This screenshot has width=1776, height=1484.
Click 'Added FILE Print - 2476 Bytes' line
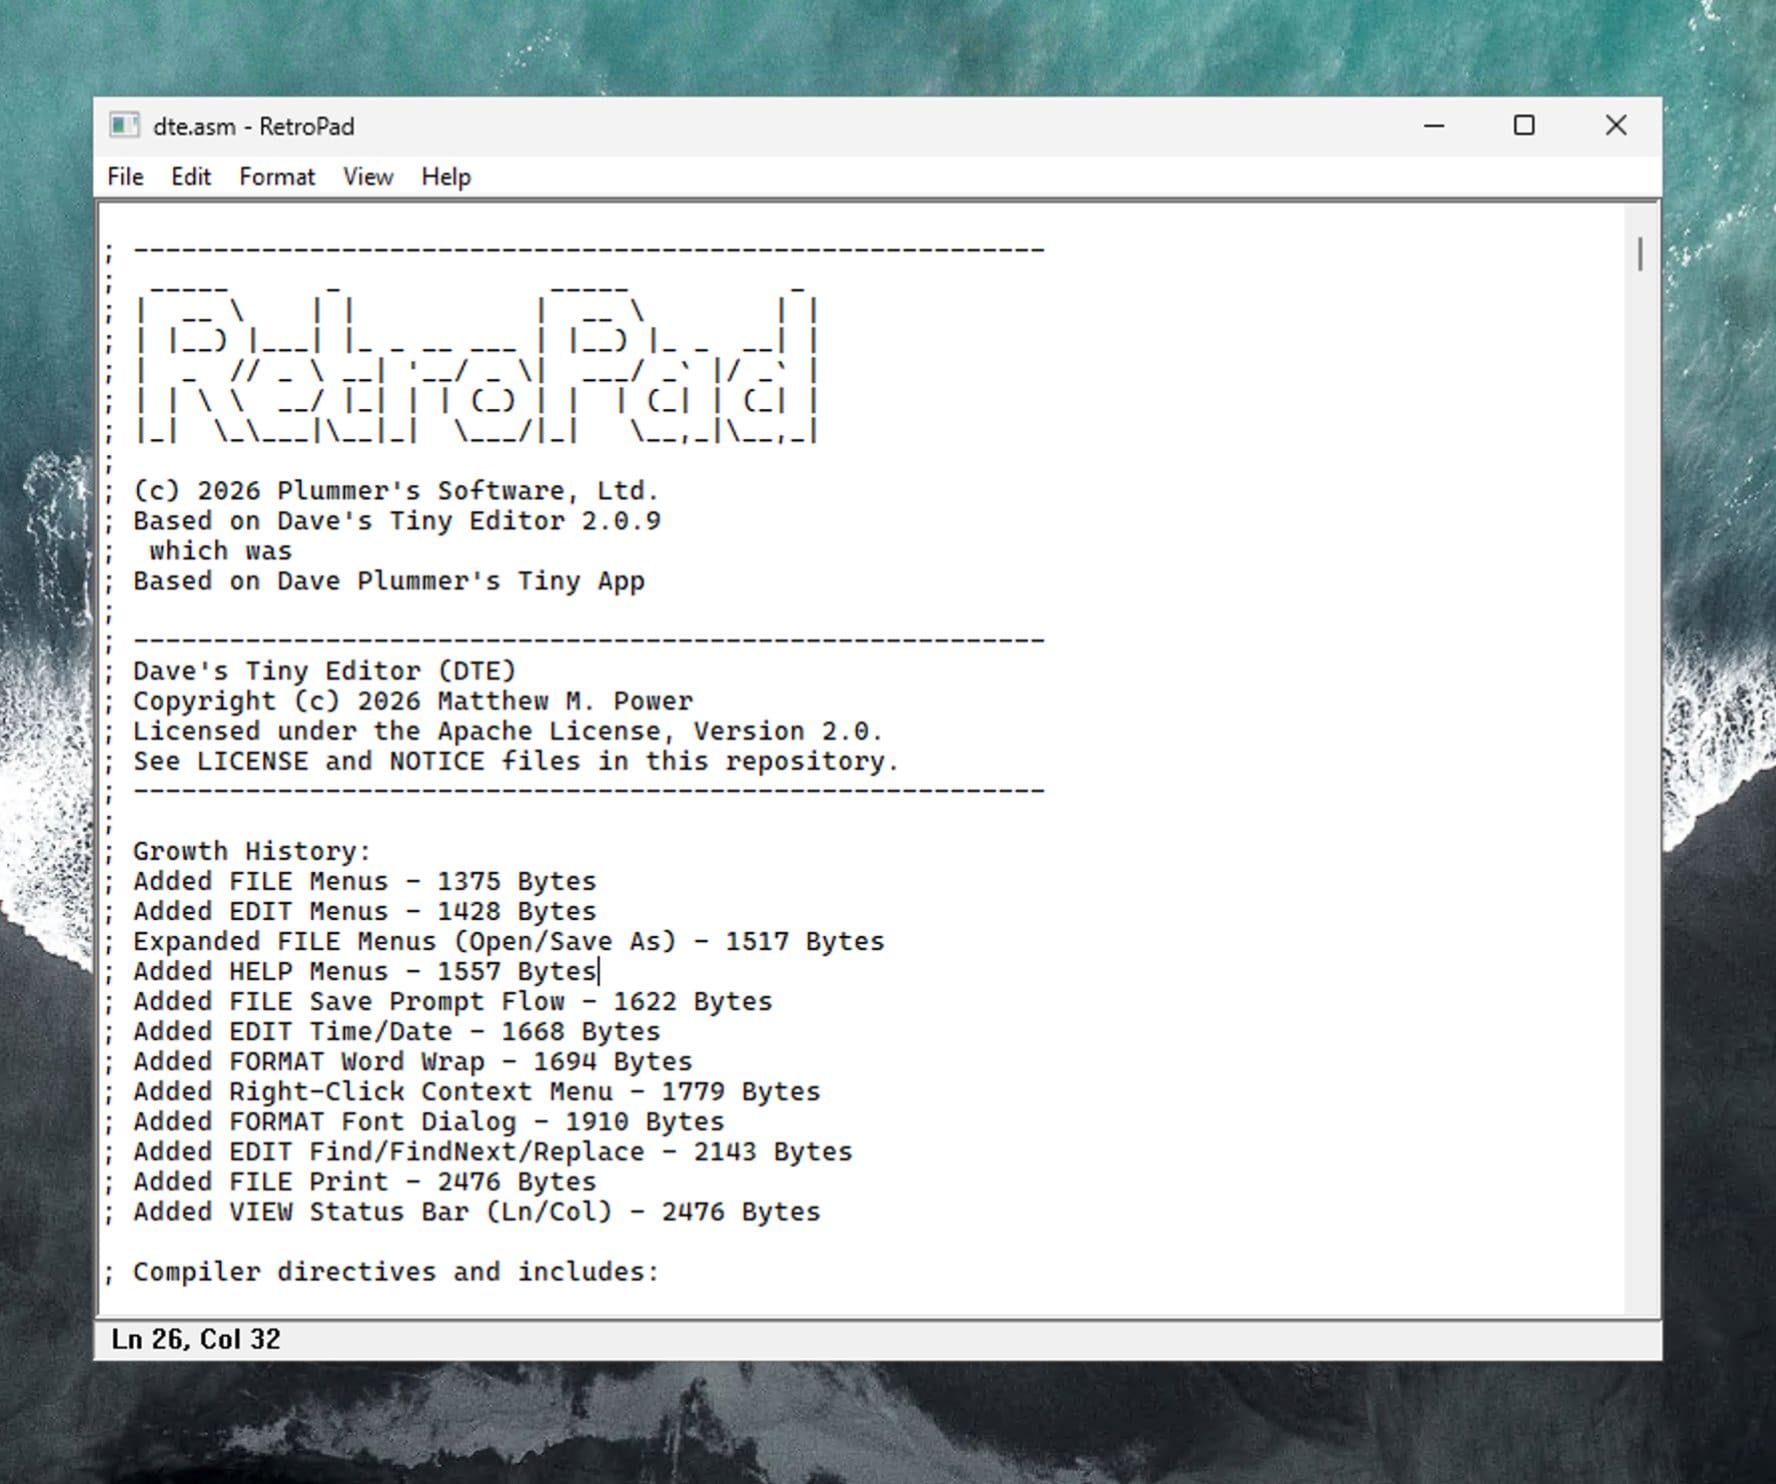click(x=364, y=1181)
